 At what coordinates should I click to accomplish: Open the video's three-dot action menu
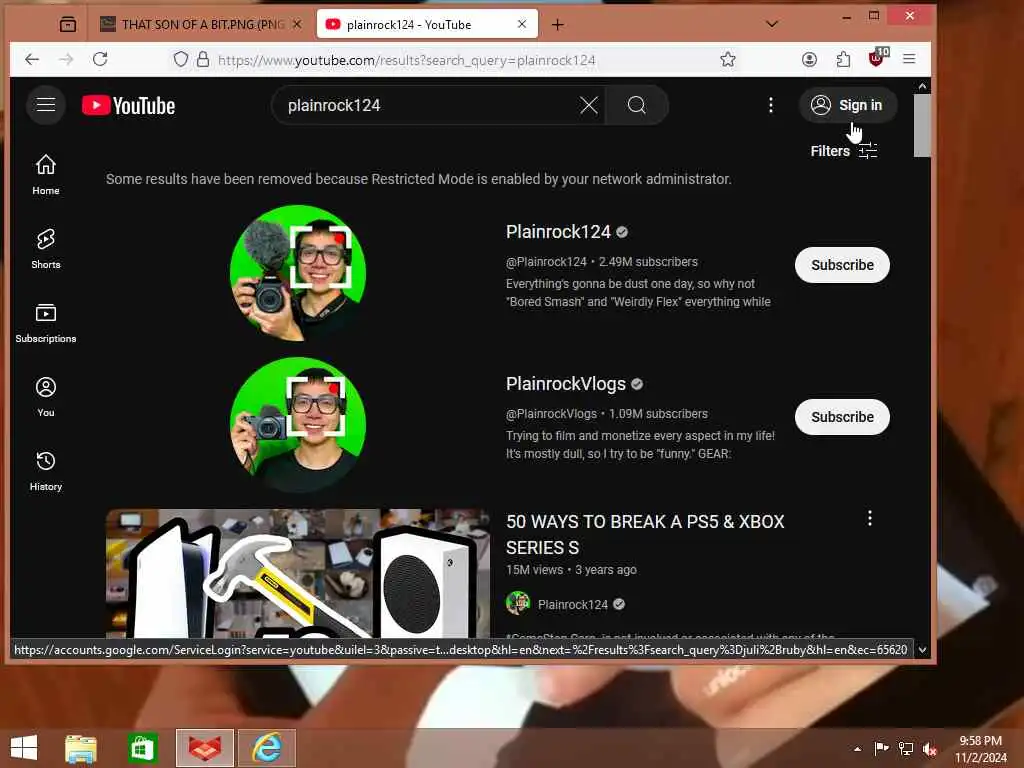(869, 519)
